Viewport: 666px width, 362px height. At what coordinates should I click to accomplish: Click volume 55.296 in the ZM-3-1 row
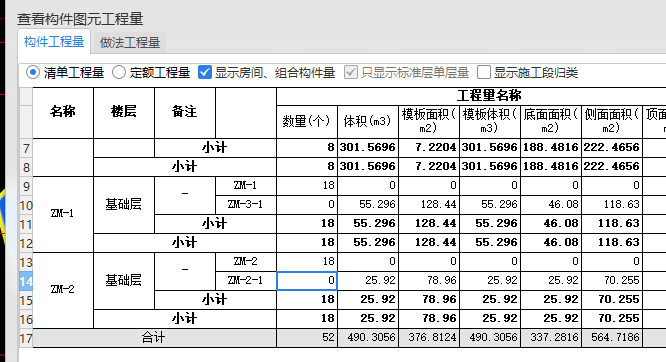(367, 205)
